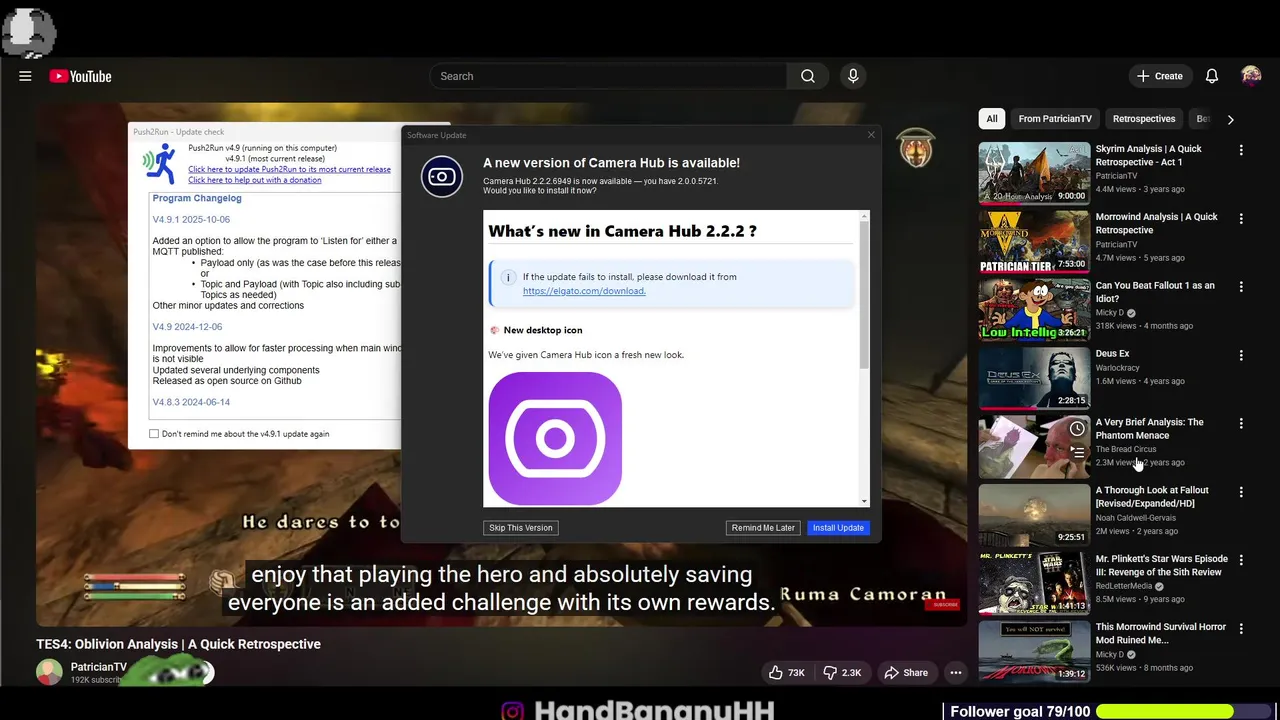Click video title TES4: Oblivion Analysis
The height and width of the screenshot is (720, 1280).
click(178, 644)
